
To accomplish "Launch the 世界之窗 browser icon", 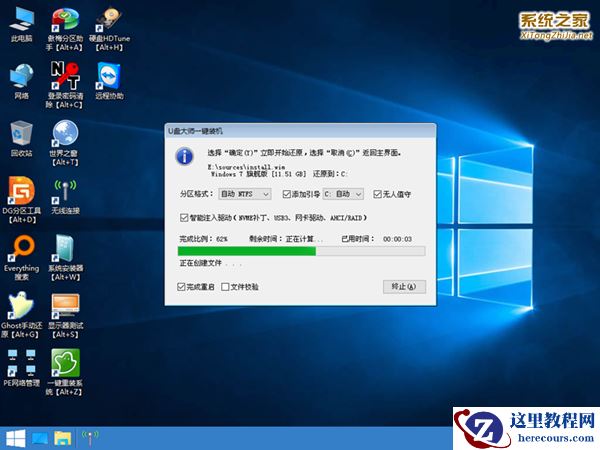I will coord(65,142).
